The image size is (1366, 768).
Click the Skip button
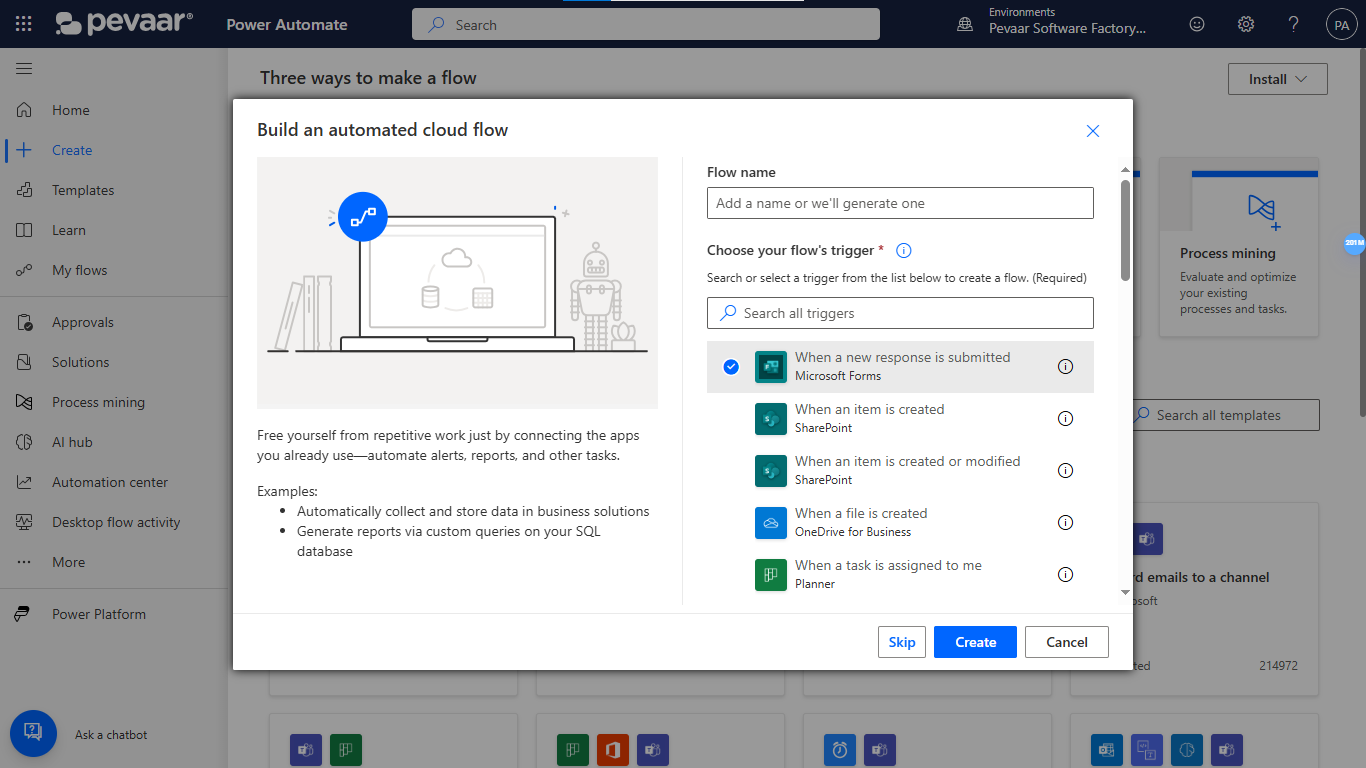pos(902,642)
